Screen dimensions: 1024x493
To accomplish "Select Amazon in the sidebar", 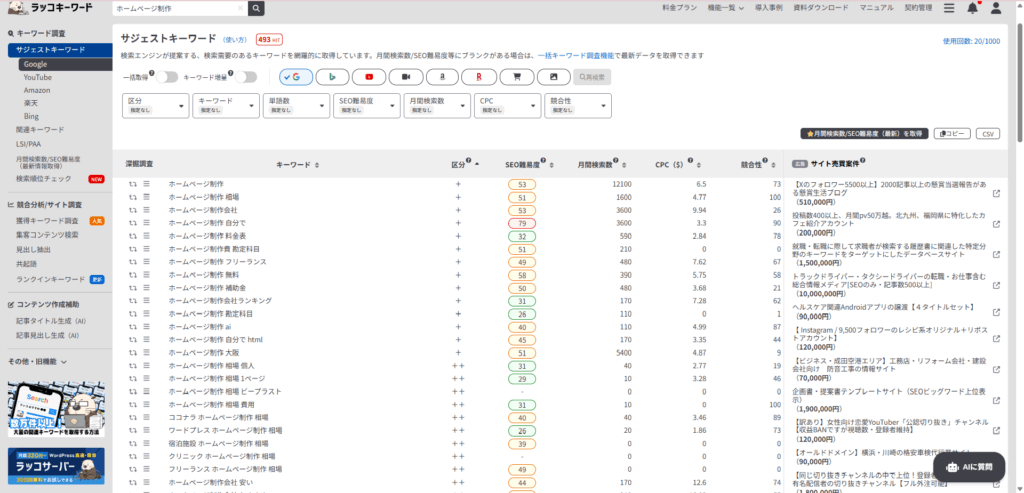I will (x=37, y=90).
